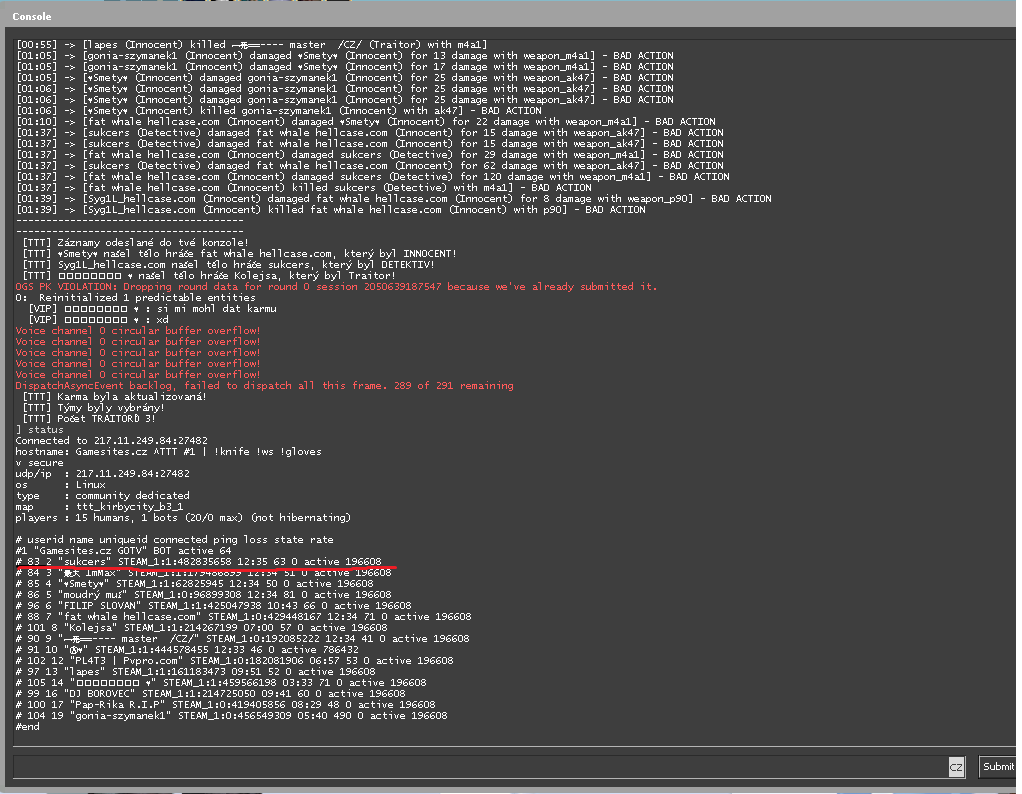
Task: Click the userid name uniqueid header line
Action: pos(152,539)
